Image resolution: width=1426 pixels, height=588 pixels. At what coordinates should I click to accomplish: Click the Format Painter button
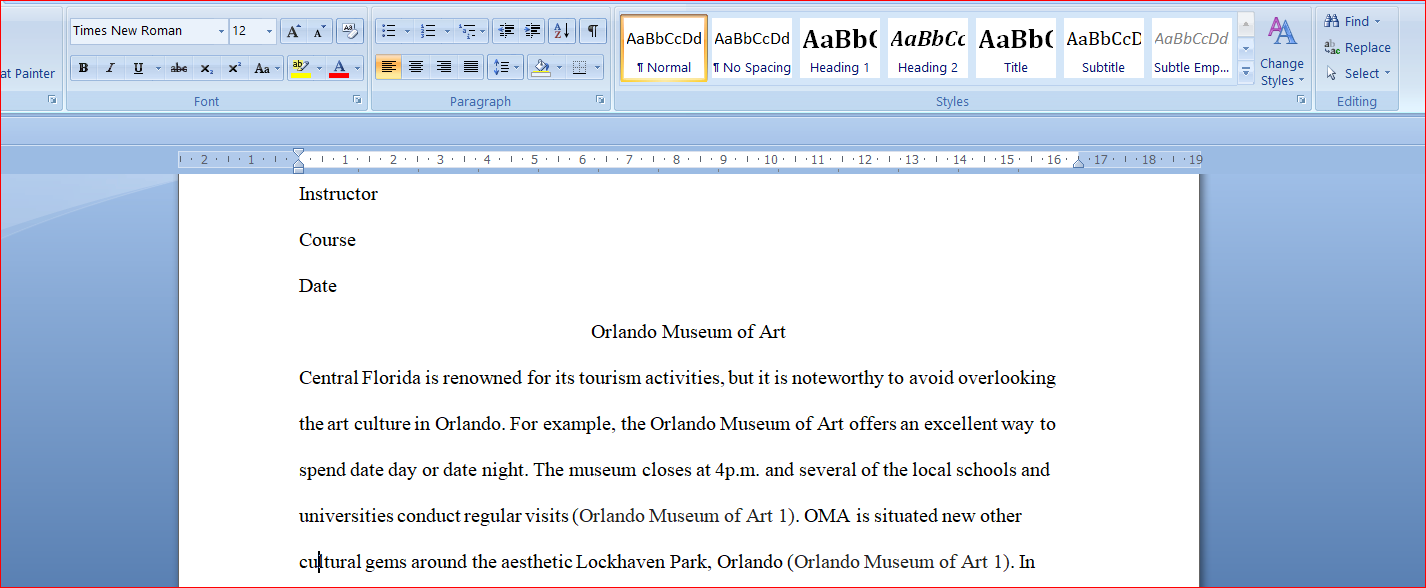[x=28, y=73]
